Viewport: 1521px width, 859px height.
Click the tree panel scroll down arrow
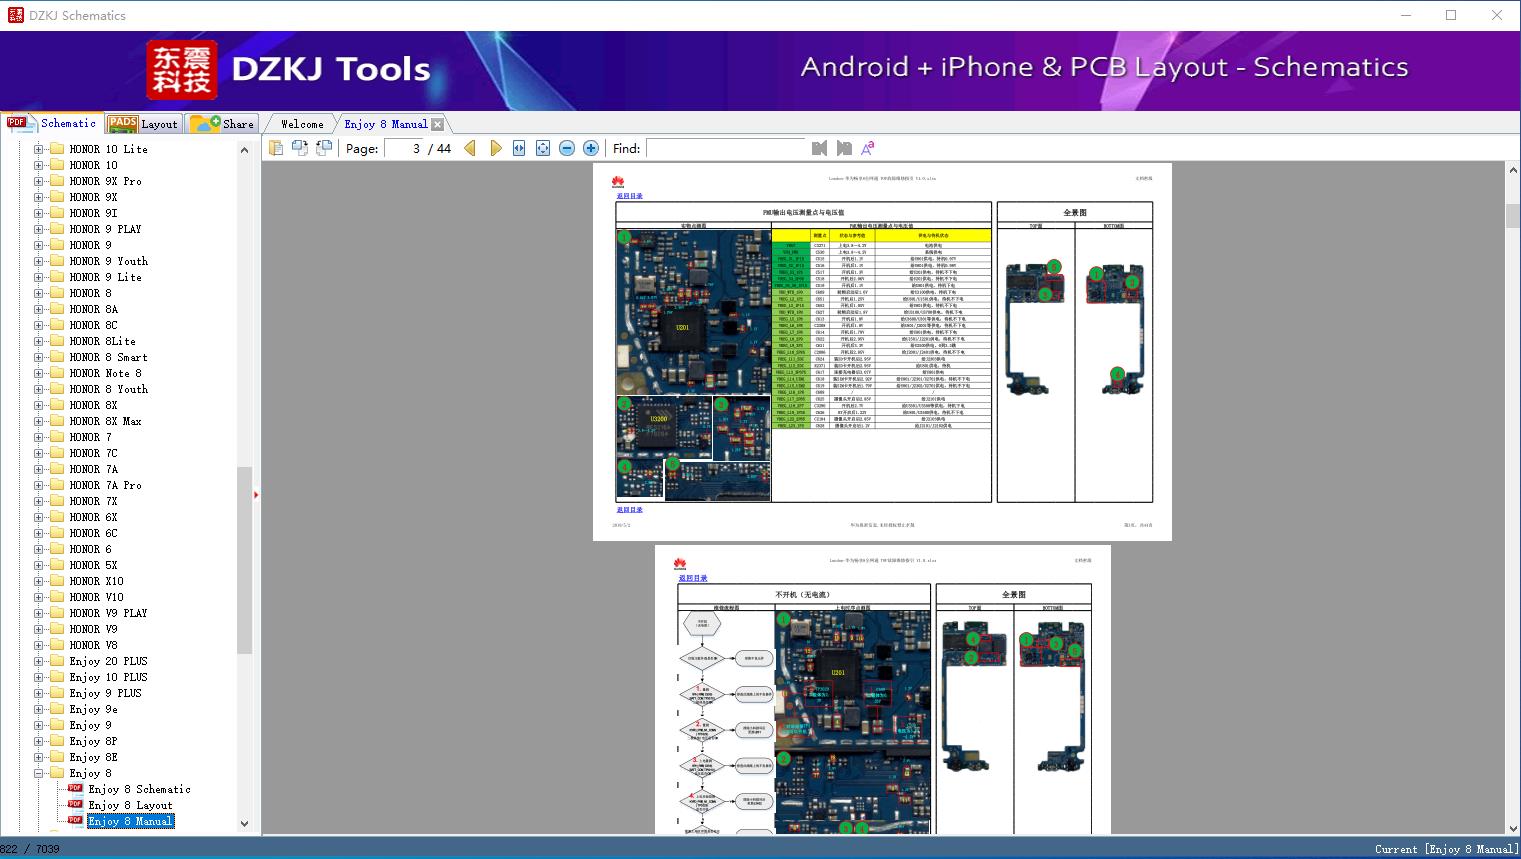pos(244,824)
